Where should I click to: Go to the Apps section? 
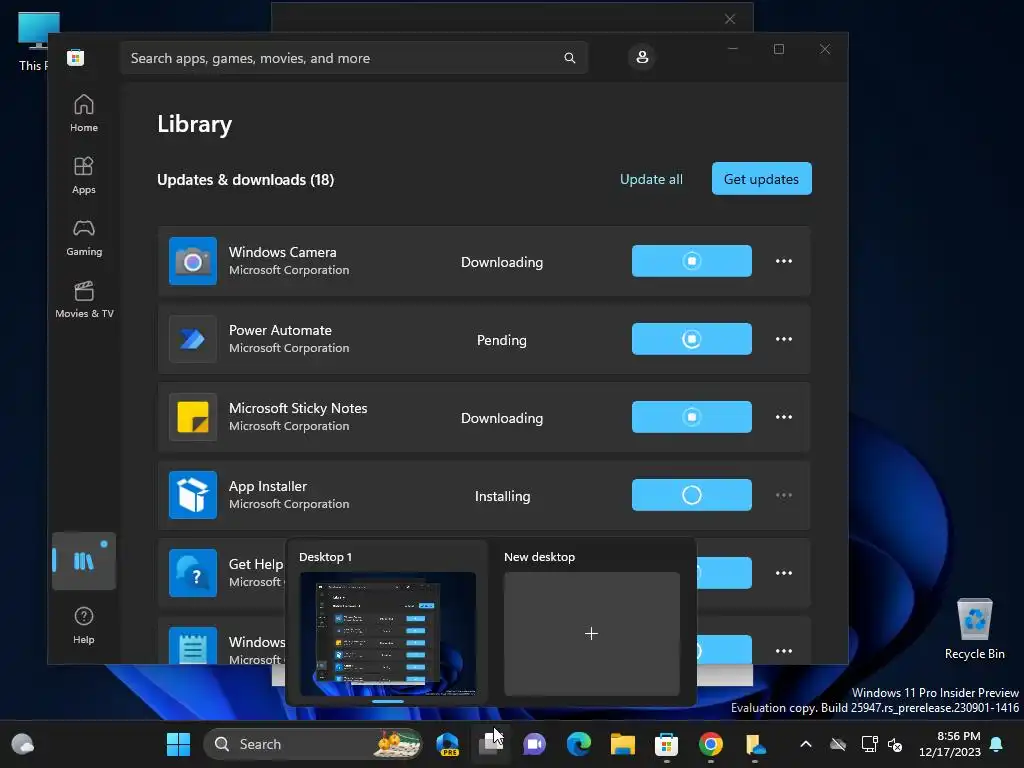coord(84,175)
